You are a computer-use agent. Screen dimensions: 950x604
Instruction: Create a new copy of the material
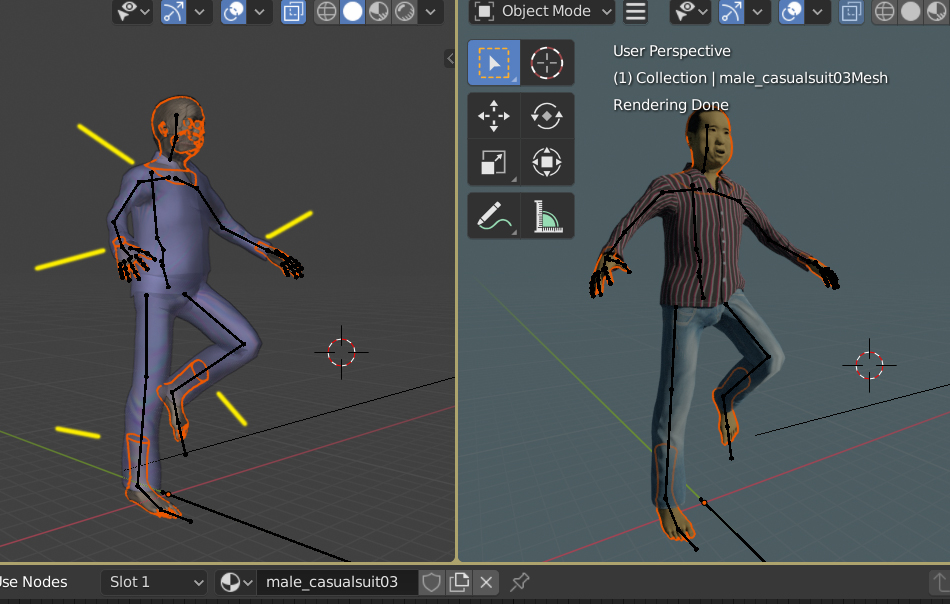(x=459, y=582)
